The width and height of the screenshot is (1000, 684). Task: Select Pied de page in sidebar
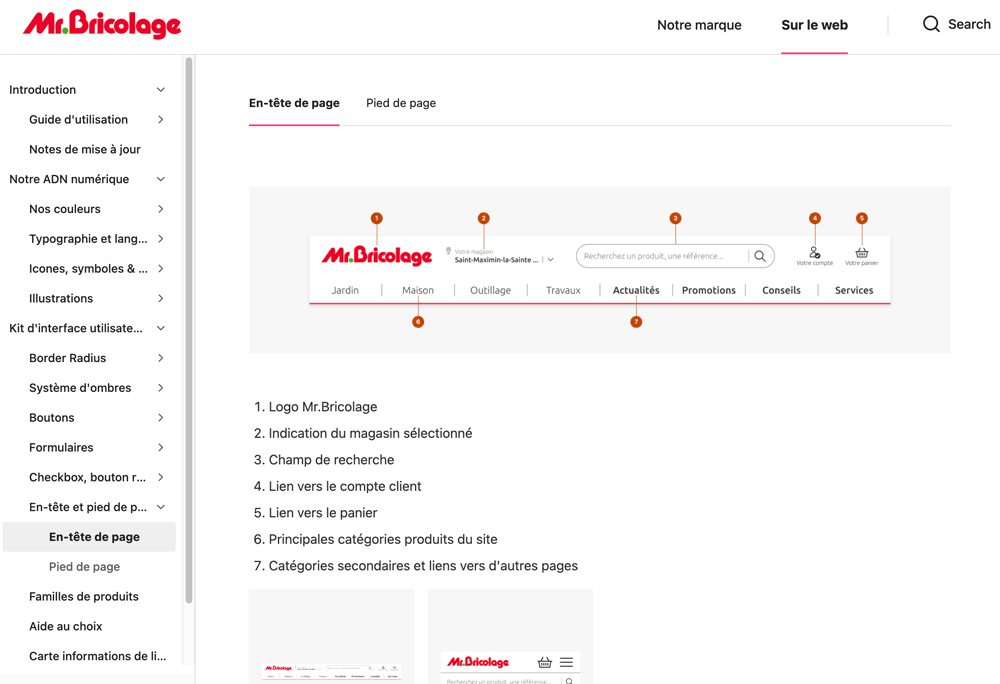point(84,567)
